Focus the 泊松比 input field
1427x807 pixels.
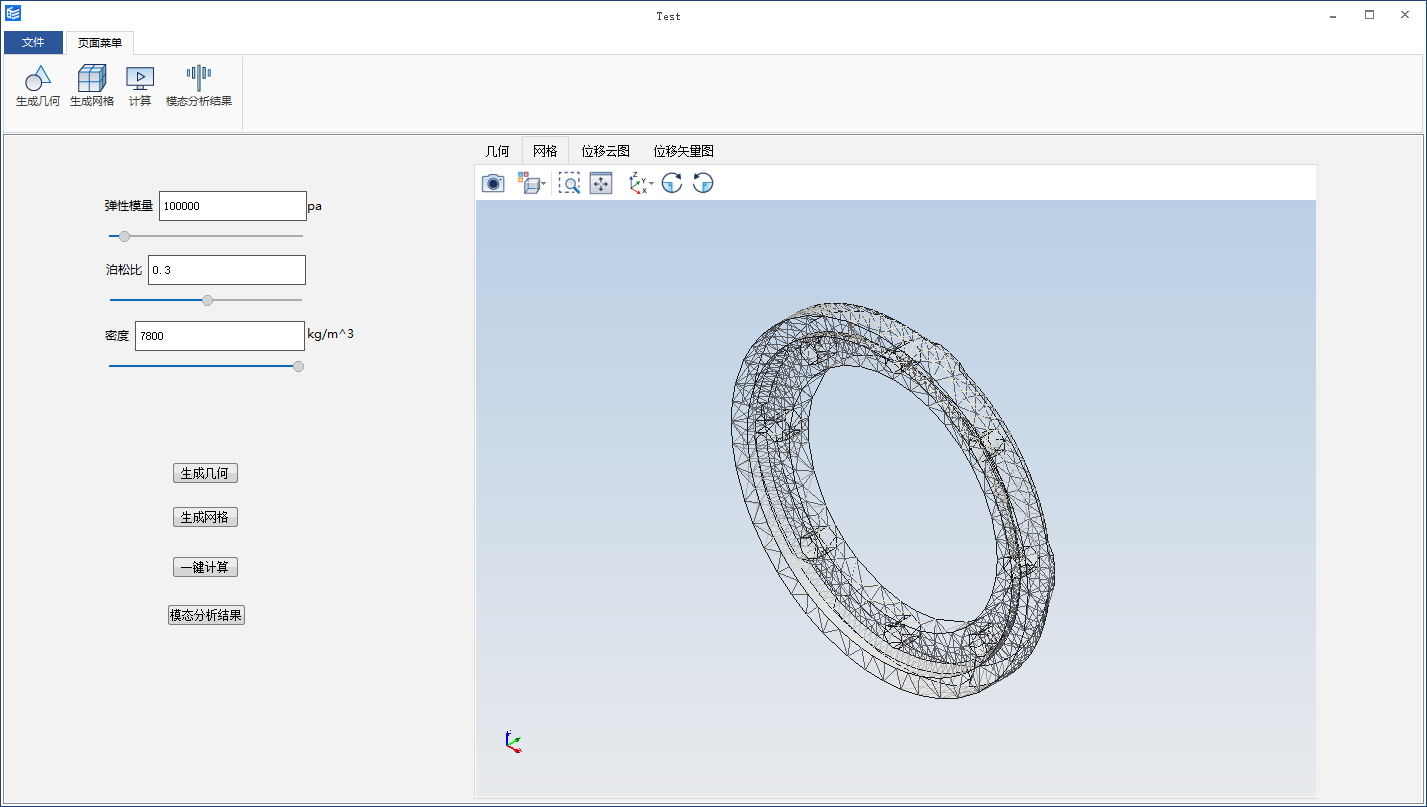pos(227,270)
